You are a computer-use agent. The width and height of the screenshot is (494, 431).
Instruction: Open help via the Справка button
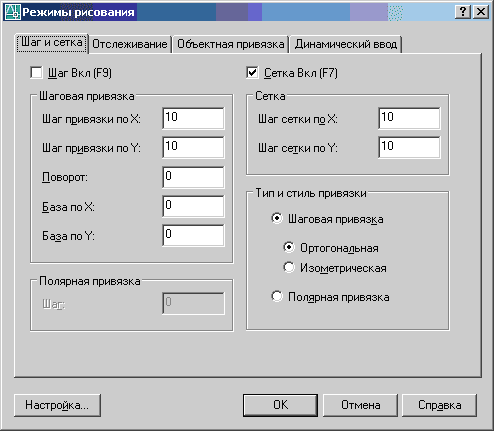[440, 405]
